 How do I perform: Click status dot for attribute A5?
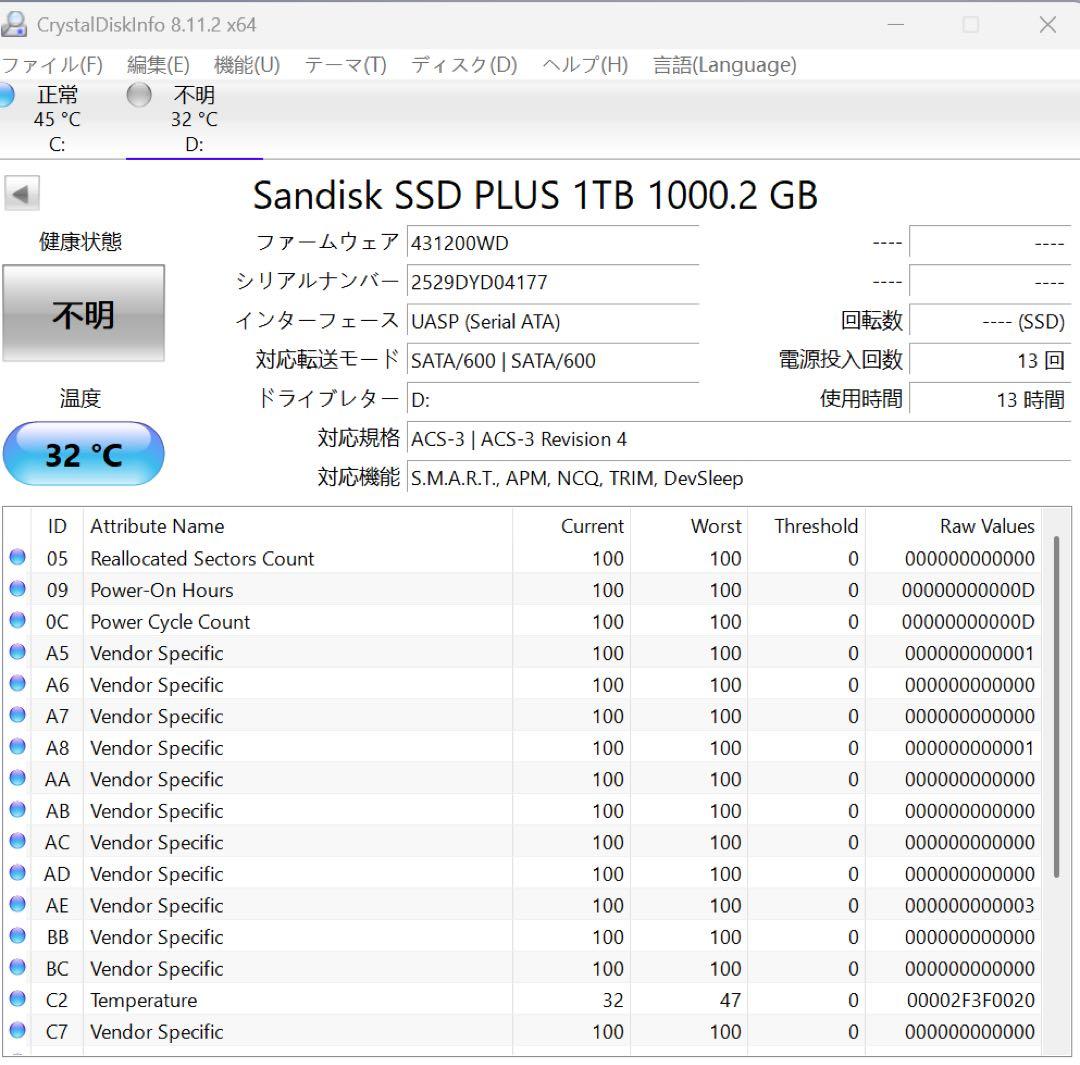coord(17,652)
